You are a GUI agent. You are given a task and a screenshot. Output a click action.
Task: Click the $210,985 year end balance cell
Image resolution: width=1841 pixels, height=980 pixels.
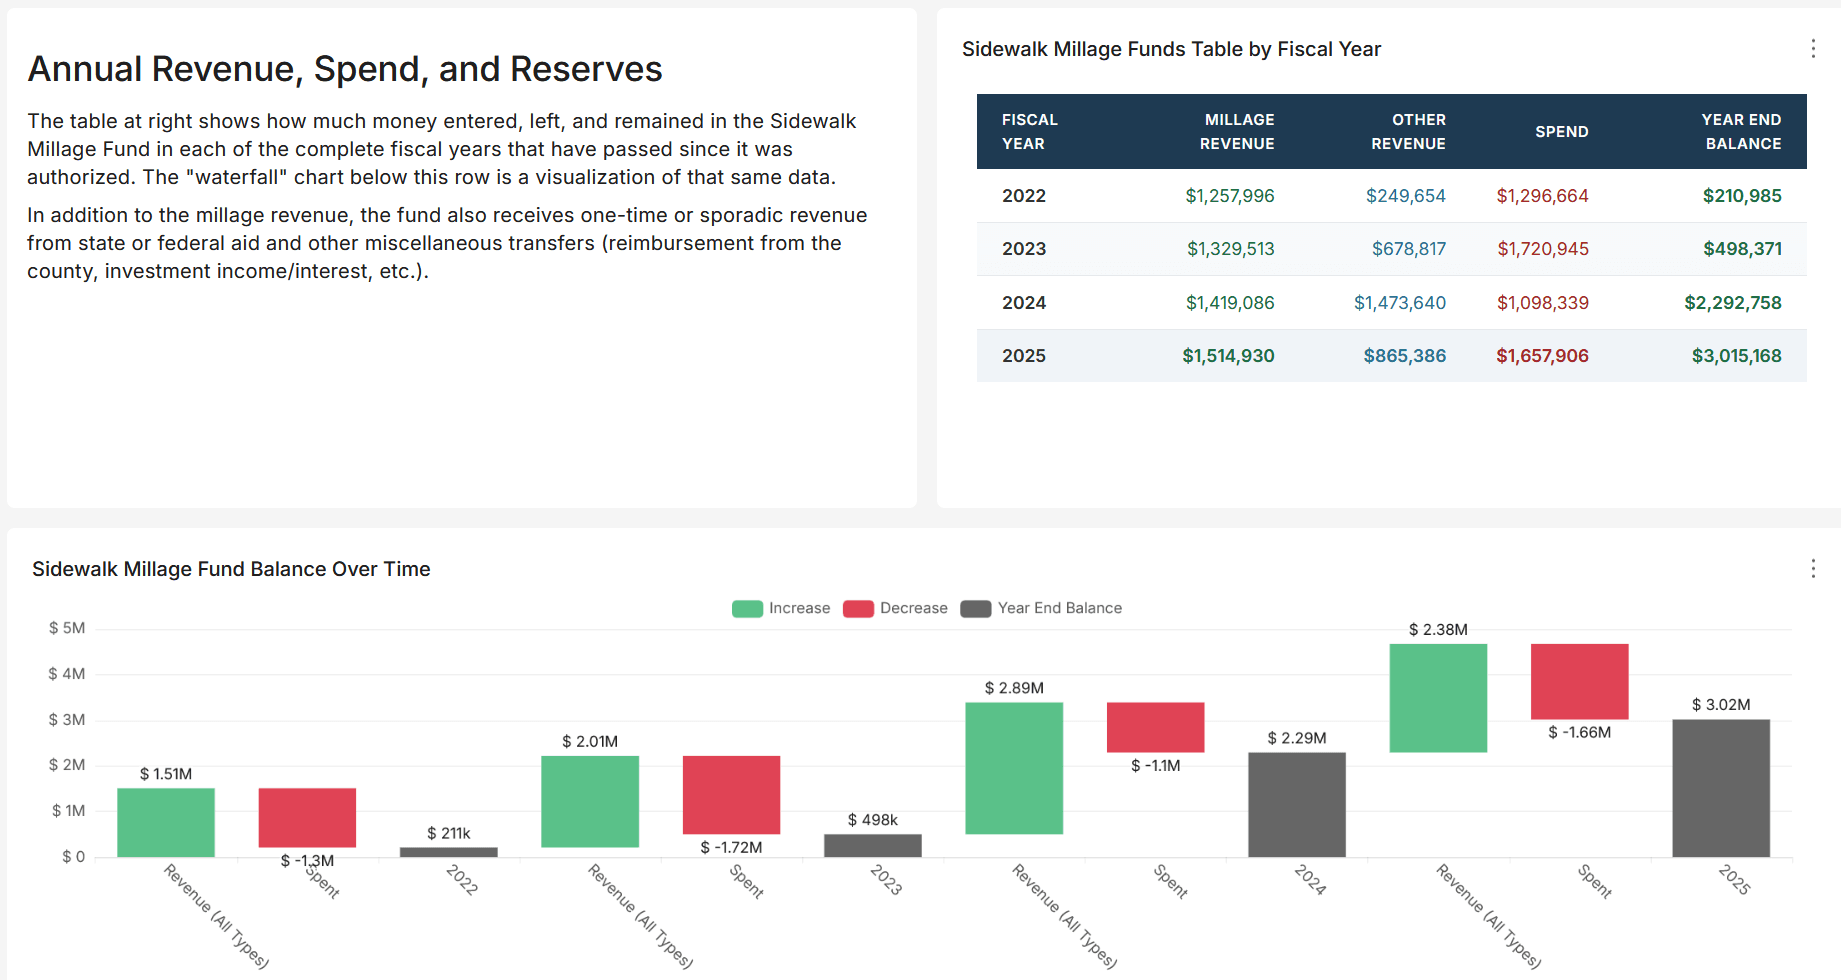[1742, 196]
